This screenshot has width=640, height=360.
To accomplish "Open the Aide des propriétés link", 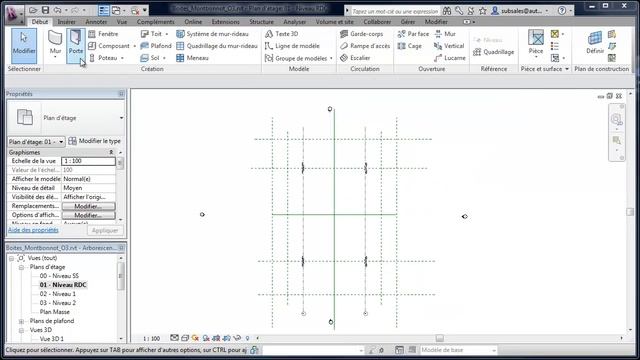I will click(x=33, y=230).
